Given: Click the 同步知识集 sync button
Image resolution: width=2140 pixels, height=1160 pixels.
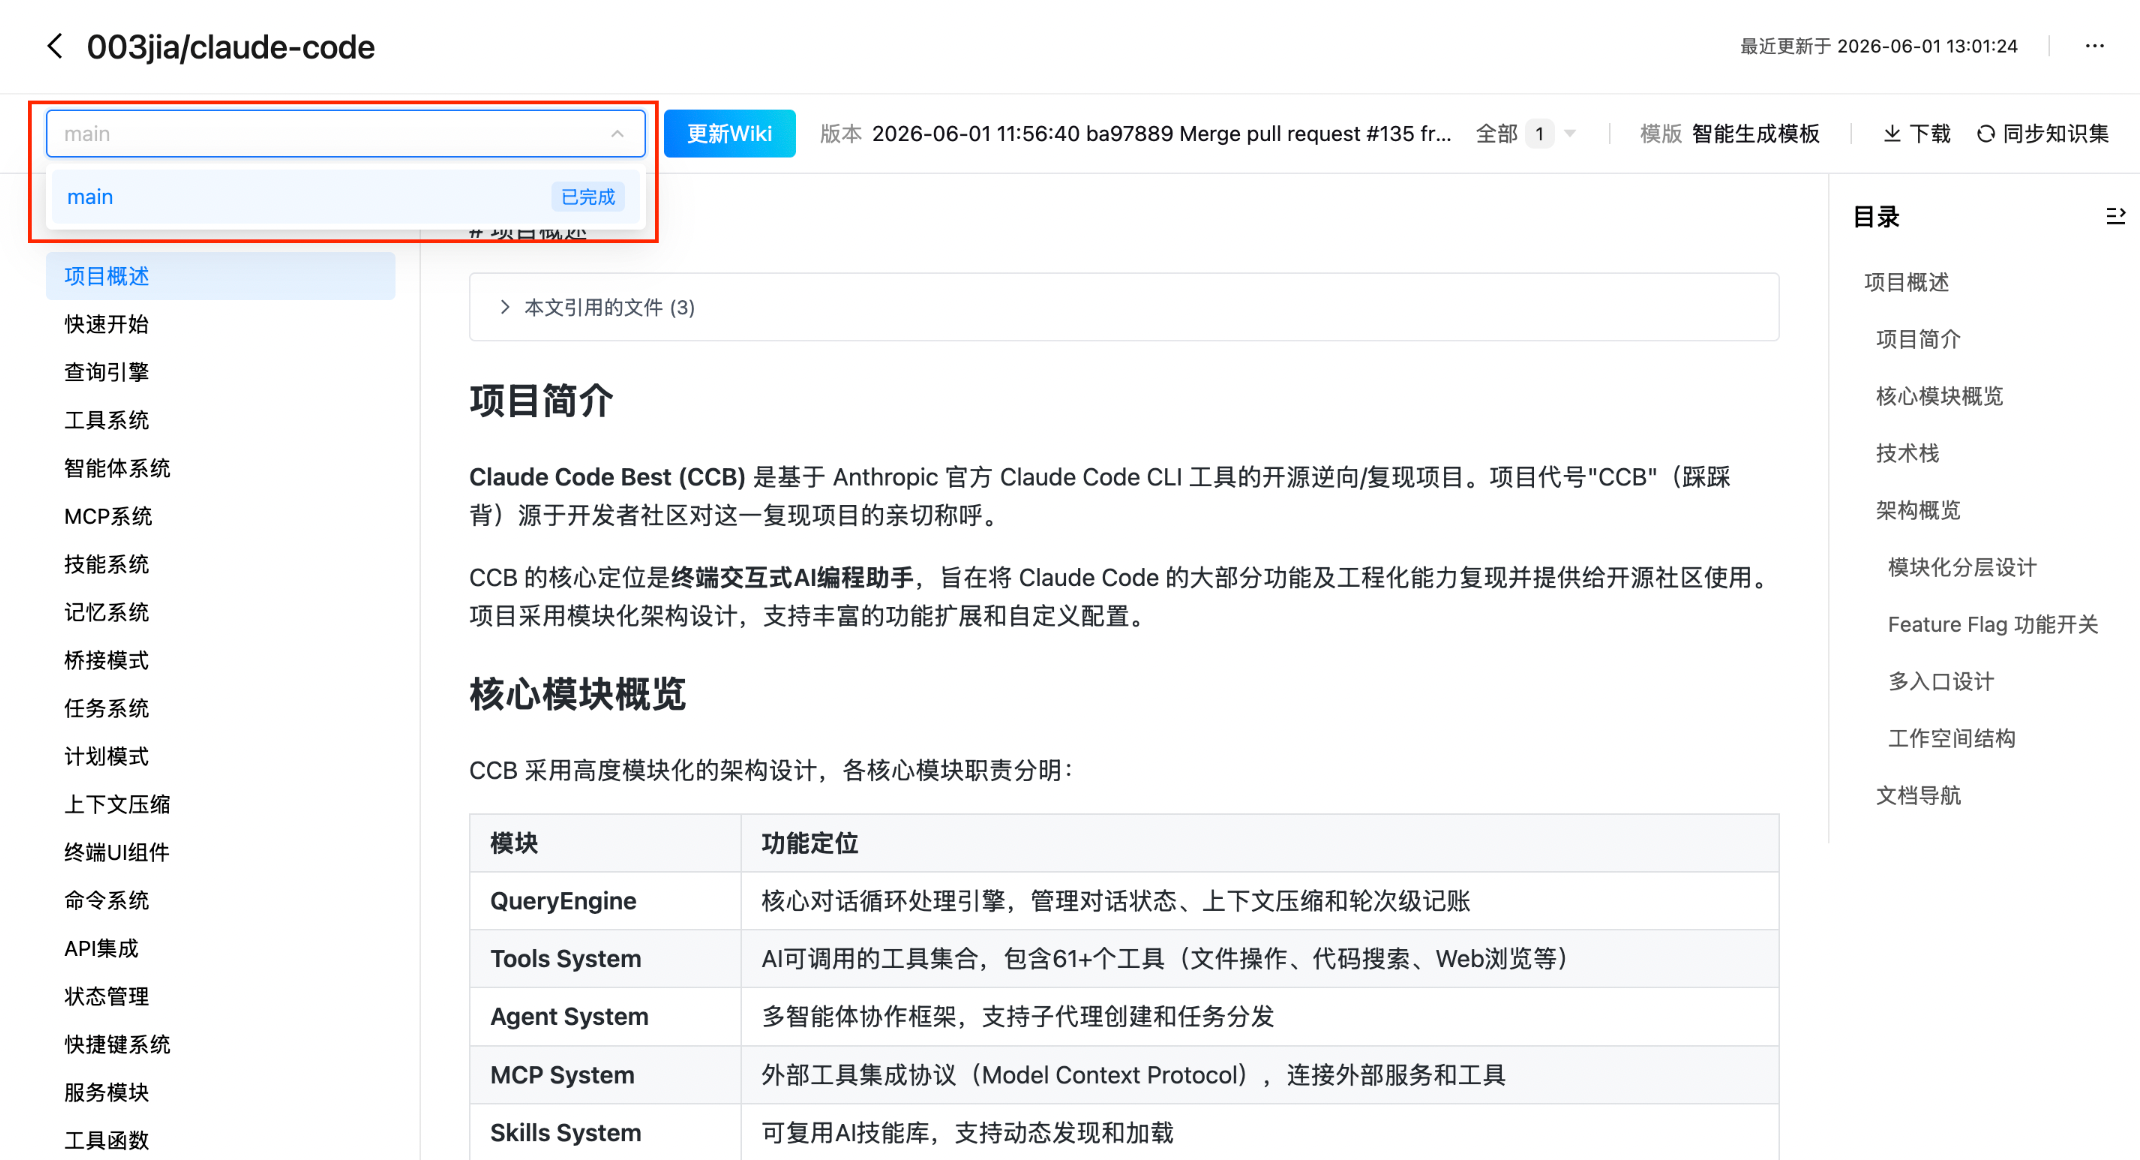Looking at the screenshot, I should [x=2043, y=134].
